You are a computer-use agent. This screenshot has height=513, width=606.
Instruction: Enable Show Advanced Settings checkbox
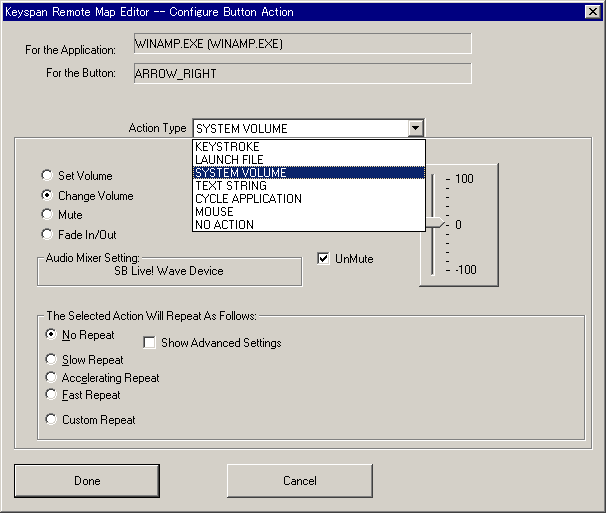click(x=150, y=343)
